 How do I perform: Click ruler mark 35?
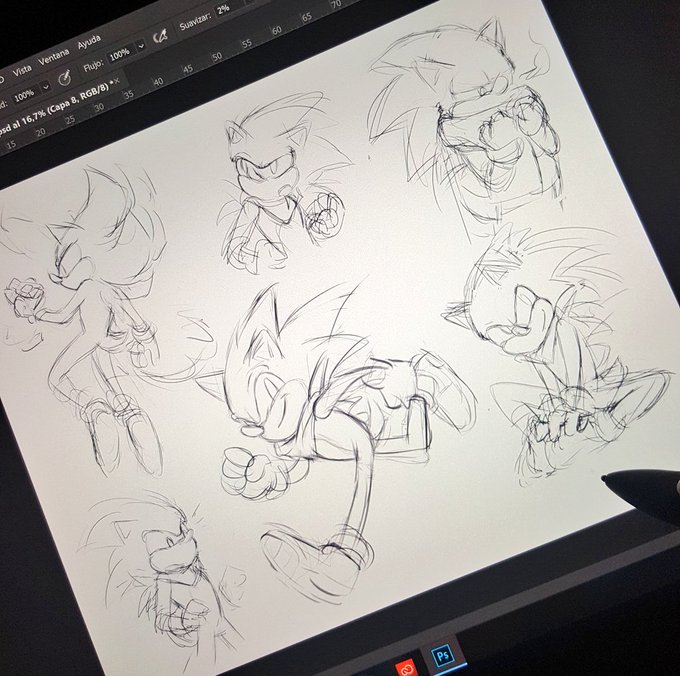pos(128,94)
